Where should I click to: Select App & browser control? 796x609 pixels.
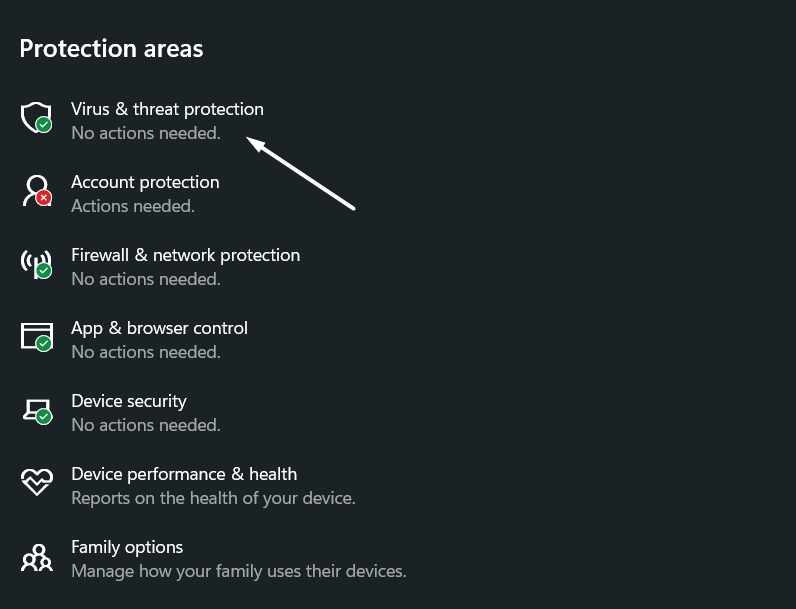coord(159,328)
